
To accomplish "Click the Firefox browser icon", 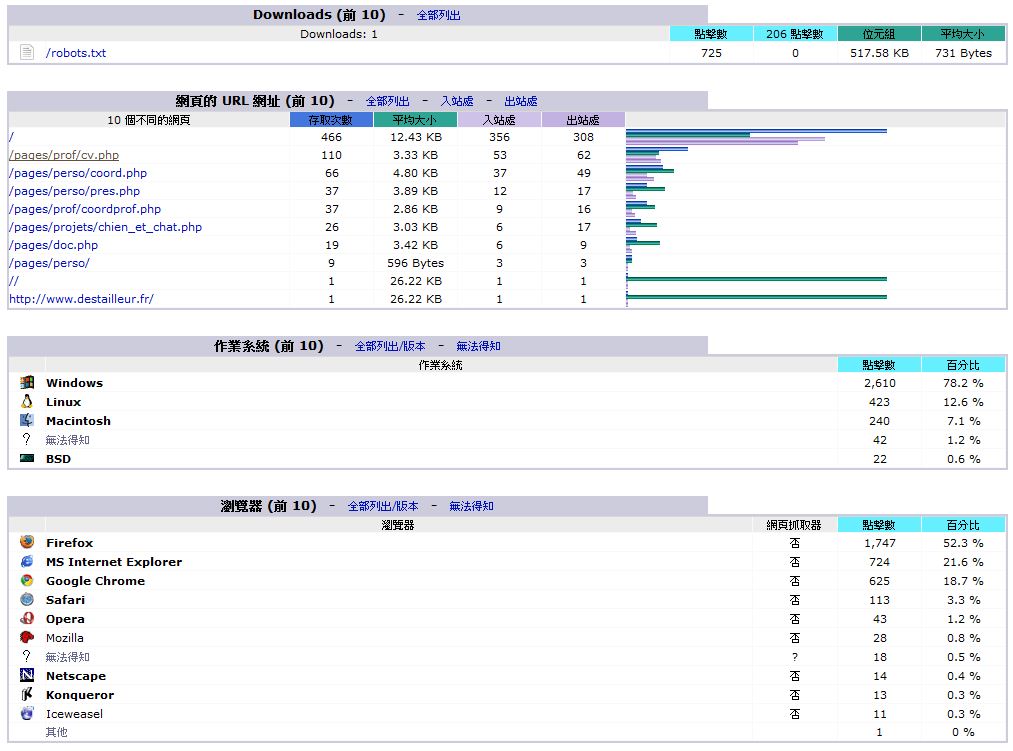I will [x=27, y=542].
